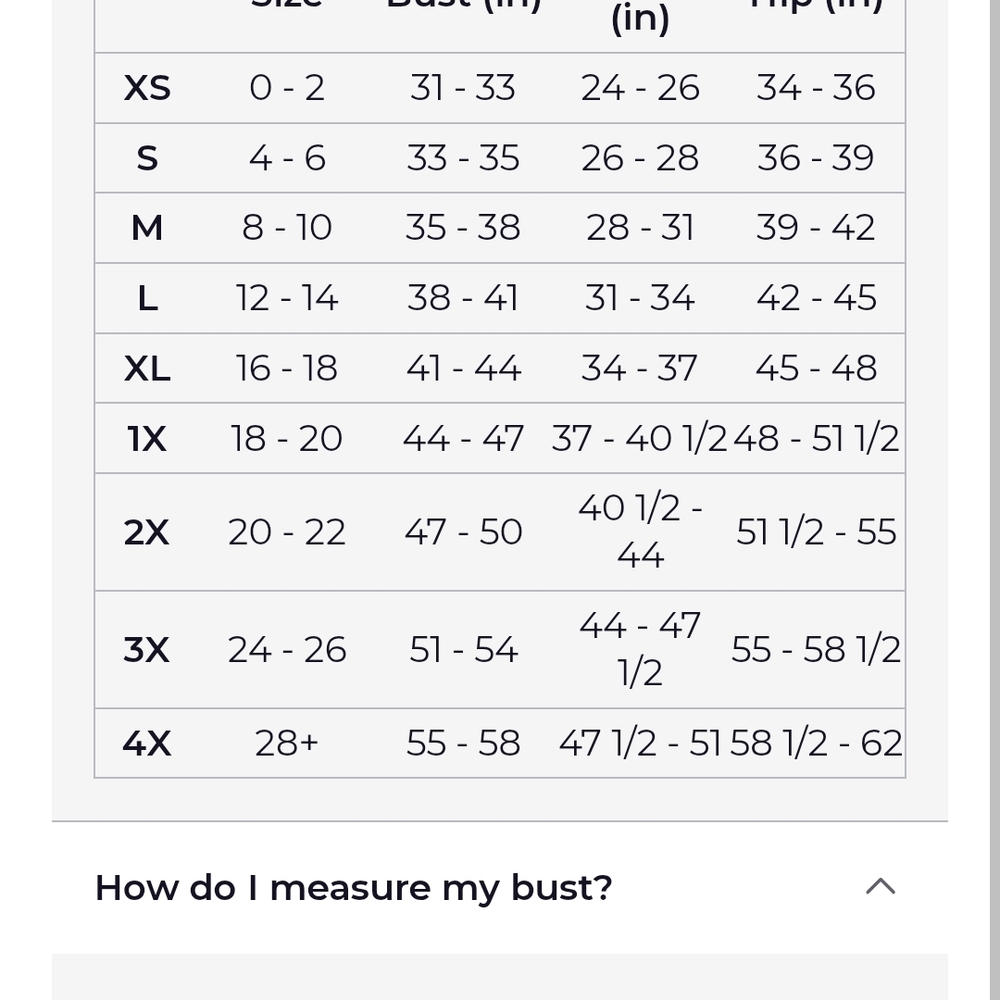Click the 45 - 48 hip measurement cell

tap(816, 368)
